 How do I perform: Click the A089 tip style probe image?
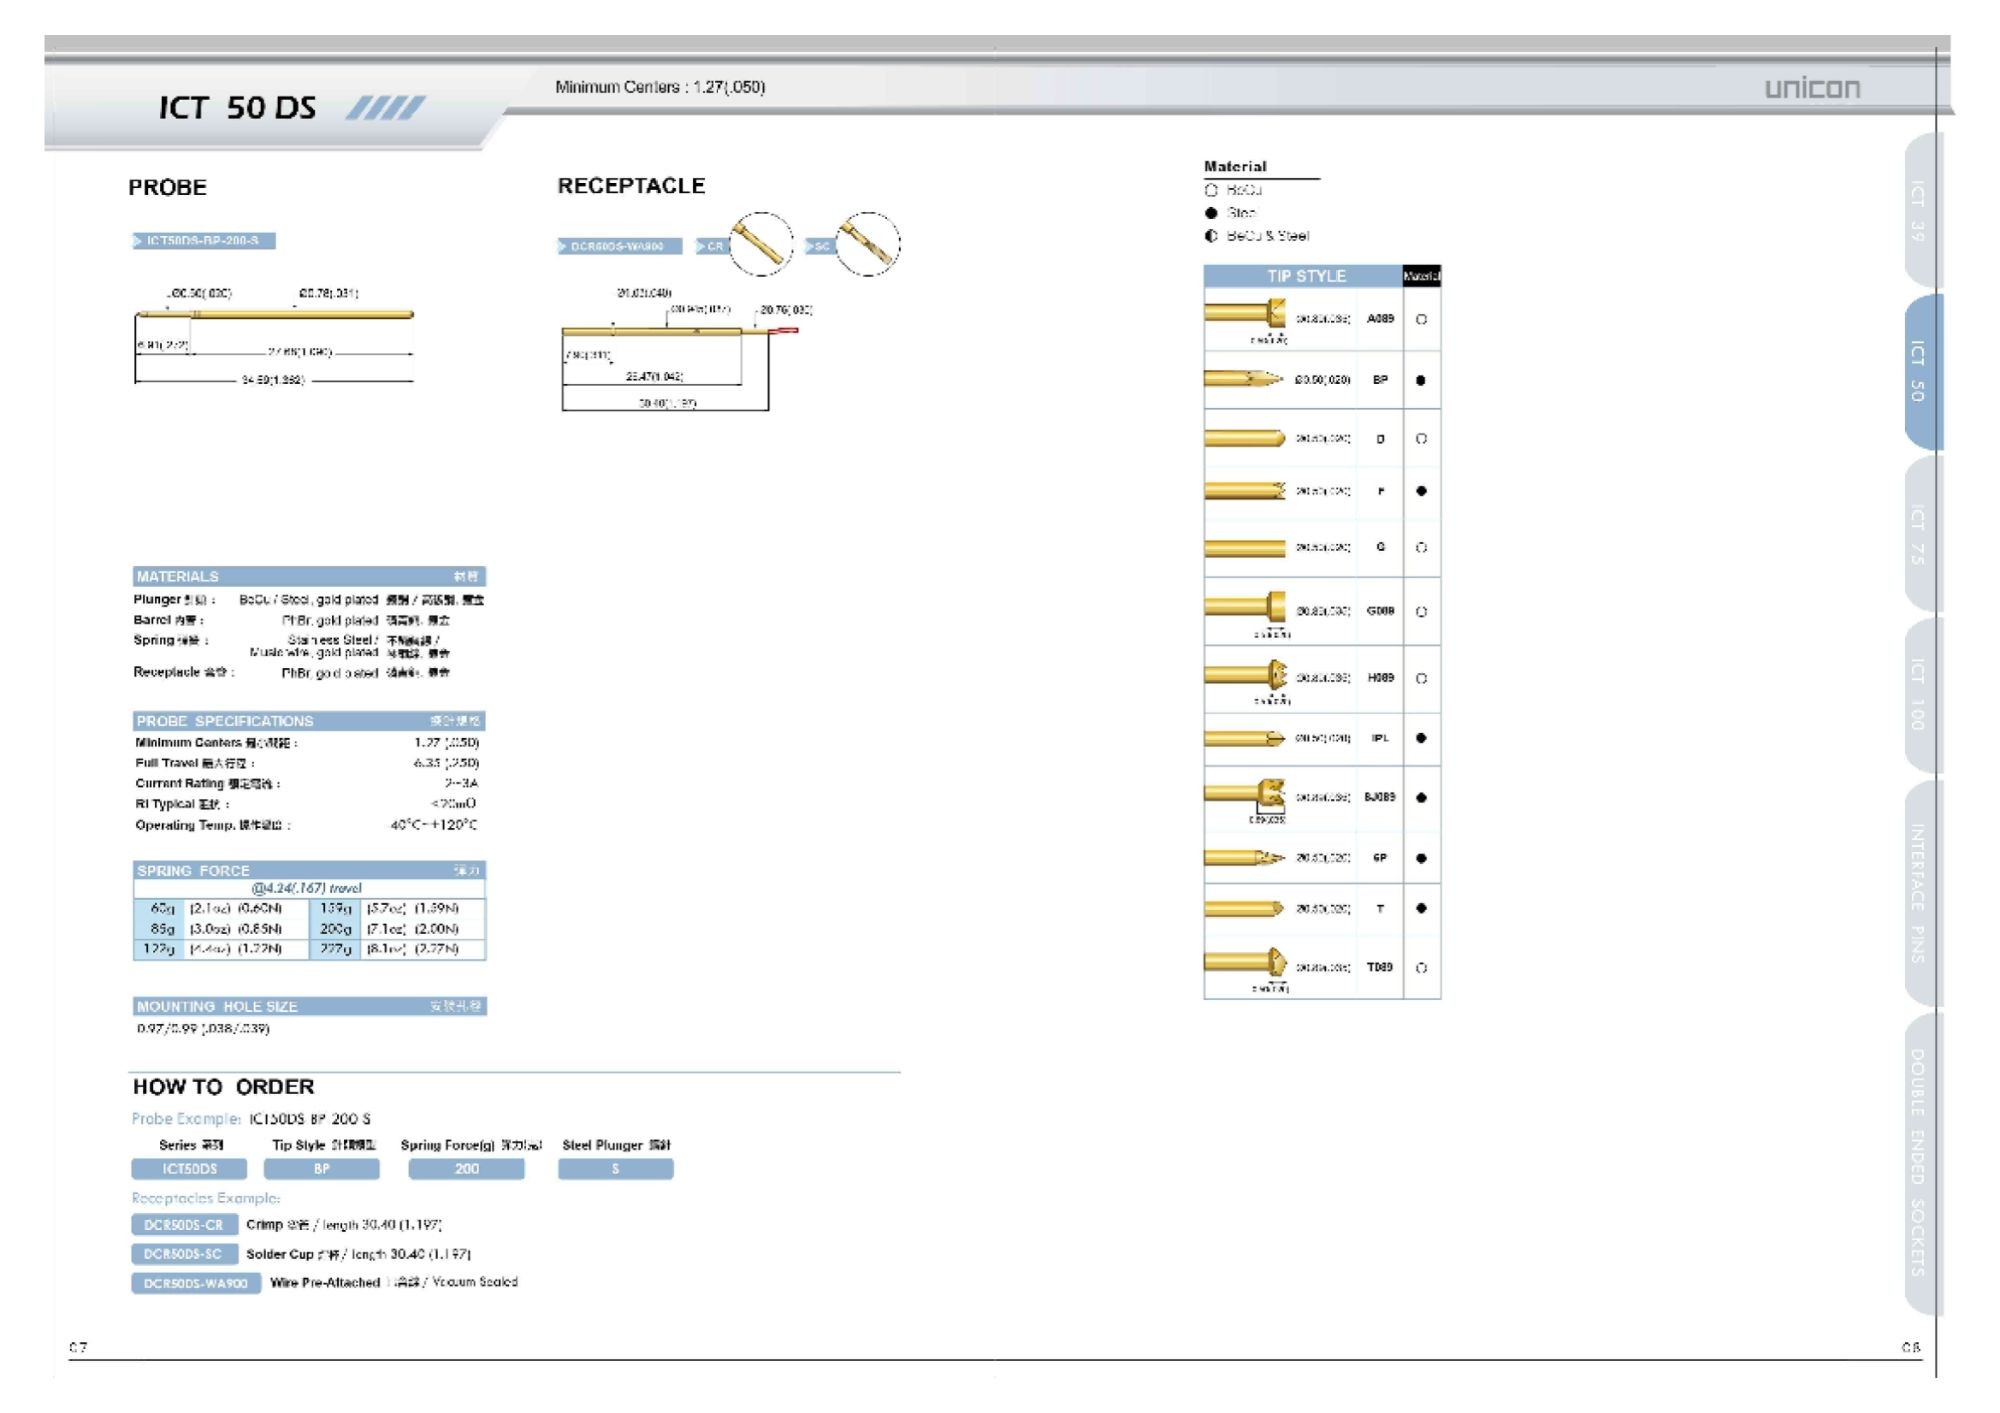[1245, 313]
